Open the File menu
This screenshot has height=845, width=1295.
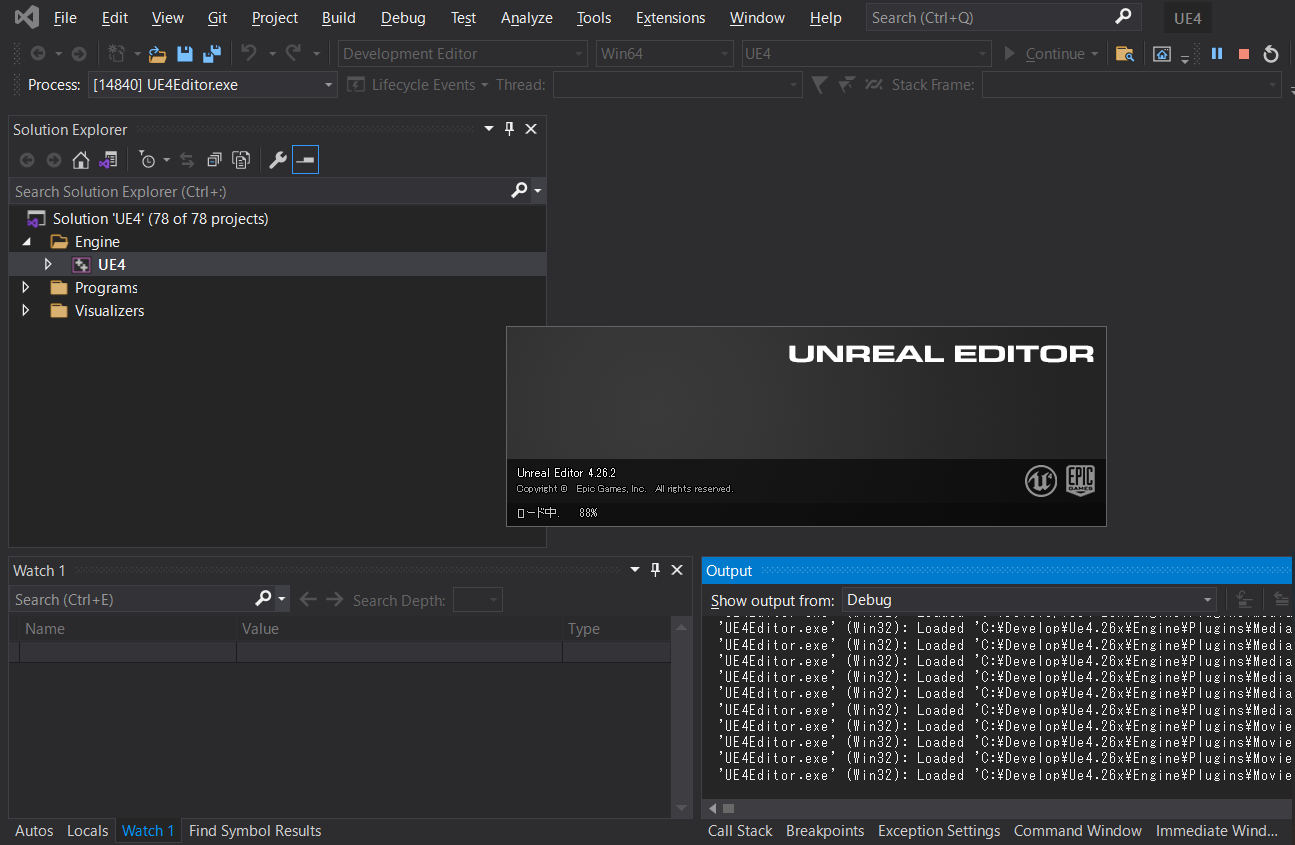(65, 18)
